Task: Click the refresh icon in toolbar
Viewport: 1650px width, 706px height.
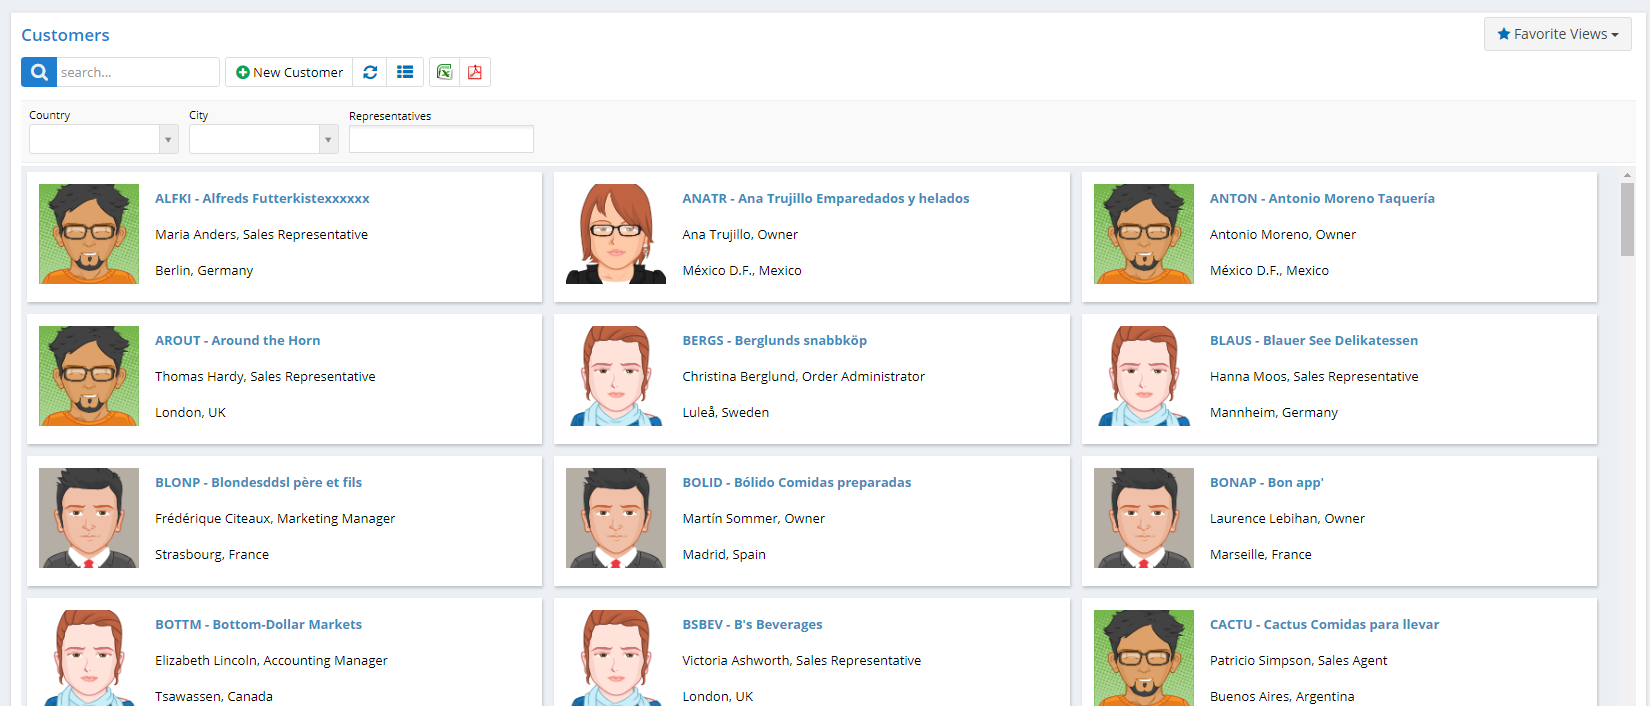Action: [x=370, y=72]
